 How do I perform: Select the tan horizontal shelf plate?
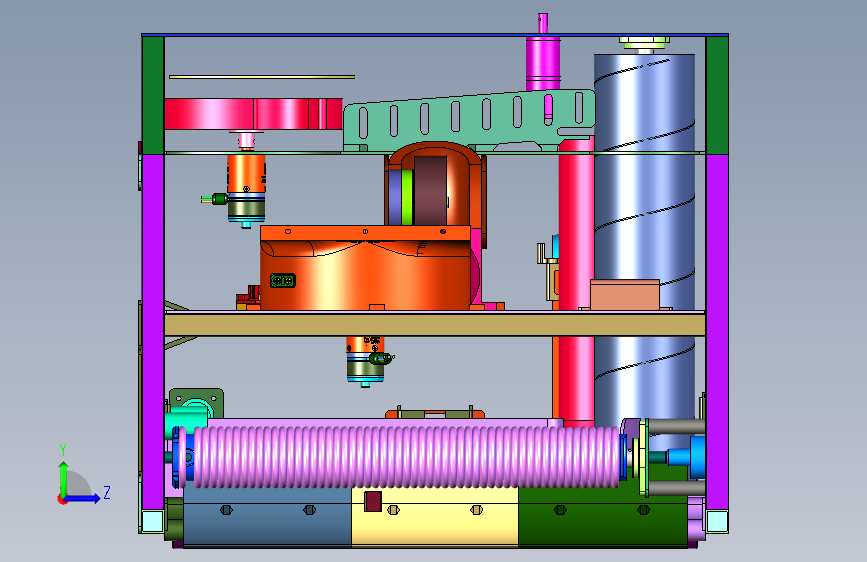coord(435,324)
